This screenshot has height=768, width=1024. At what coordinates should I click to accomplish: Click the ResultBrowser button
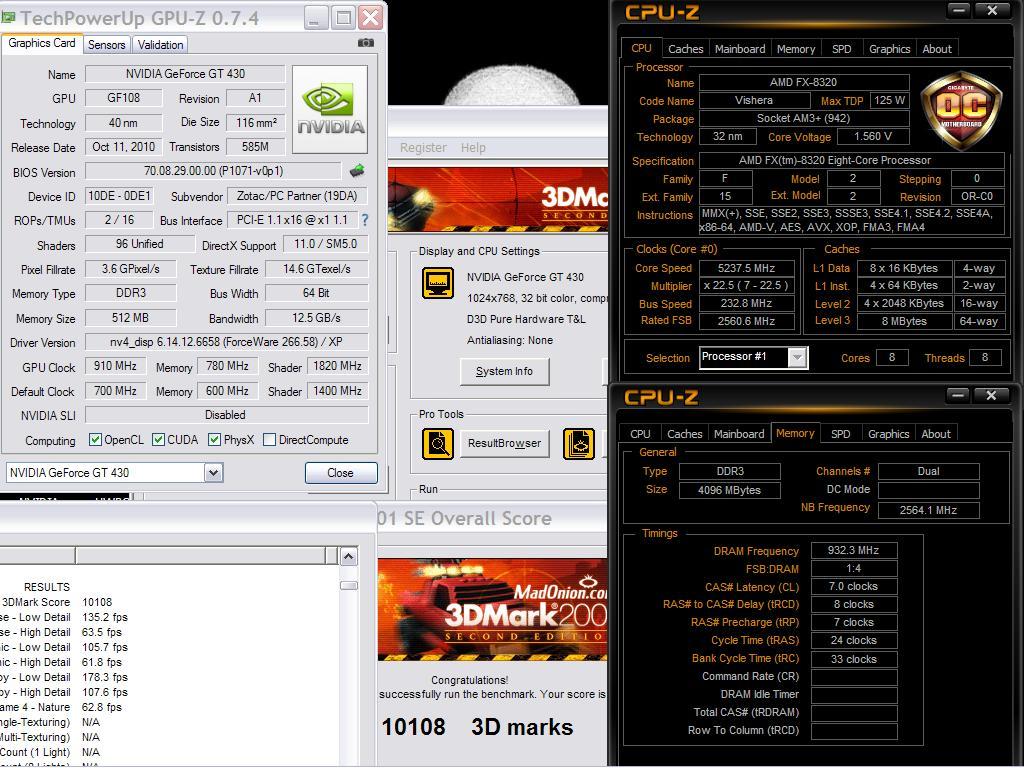point(504,443)
